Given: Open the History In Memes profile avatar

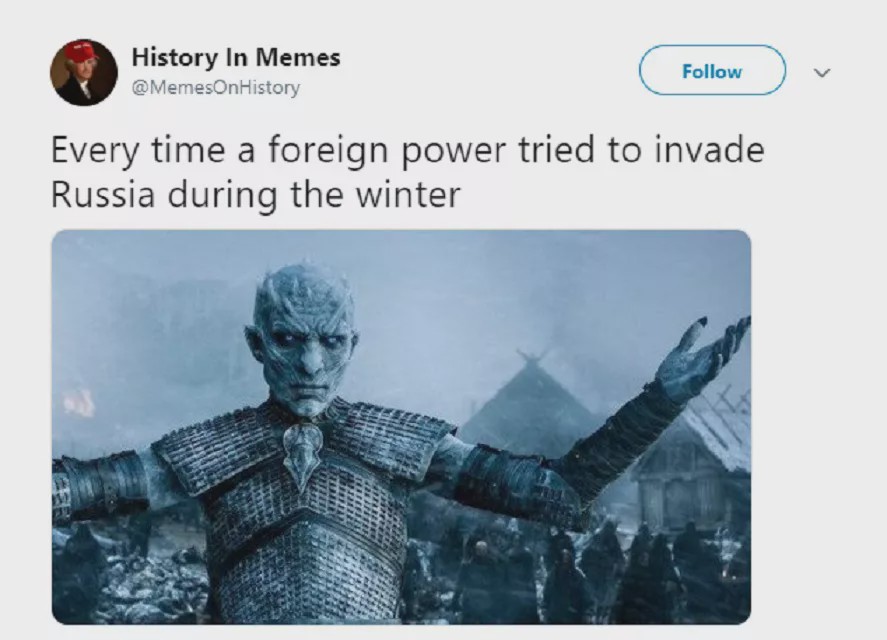Looking at the screenshot, I should coord(84,72).
